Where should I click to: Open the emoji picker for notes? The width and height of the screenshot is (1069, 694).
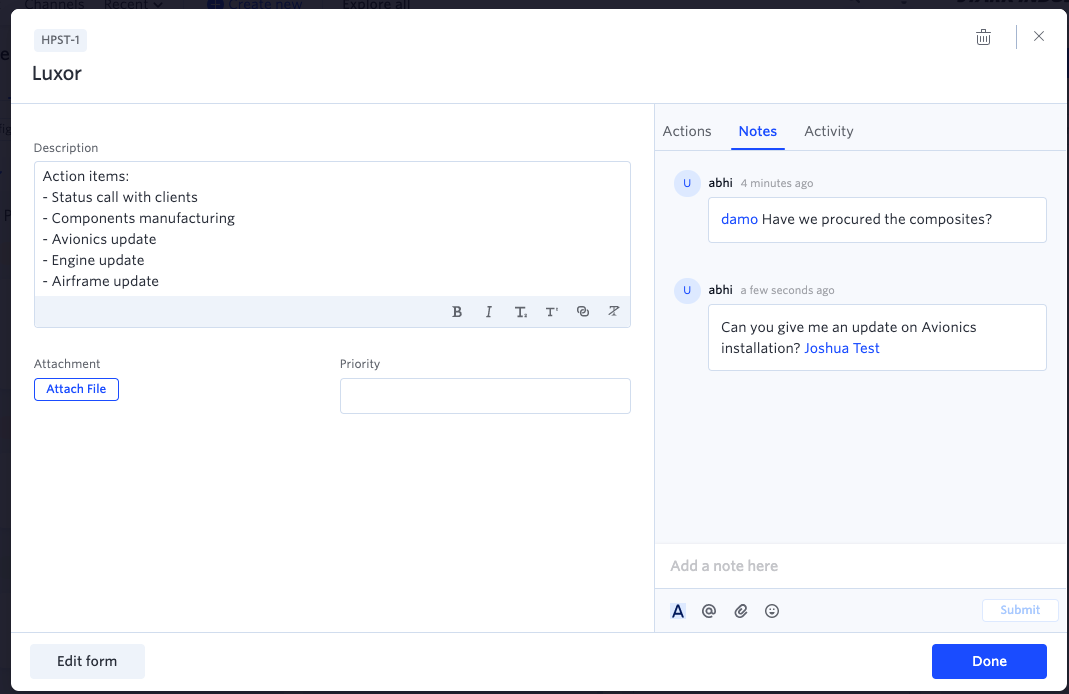(x=772, y=611)
